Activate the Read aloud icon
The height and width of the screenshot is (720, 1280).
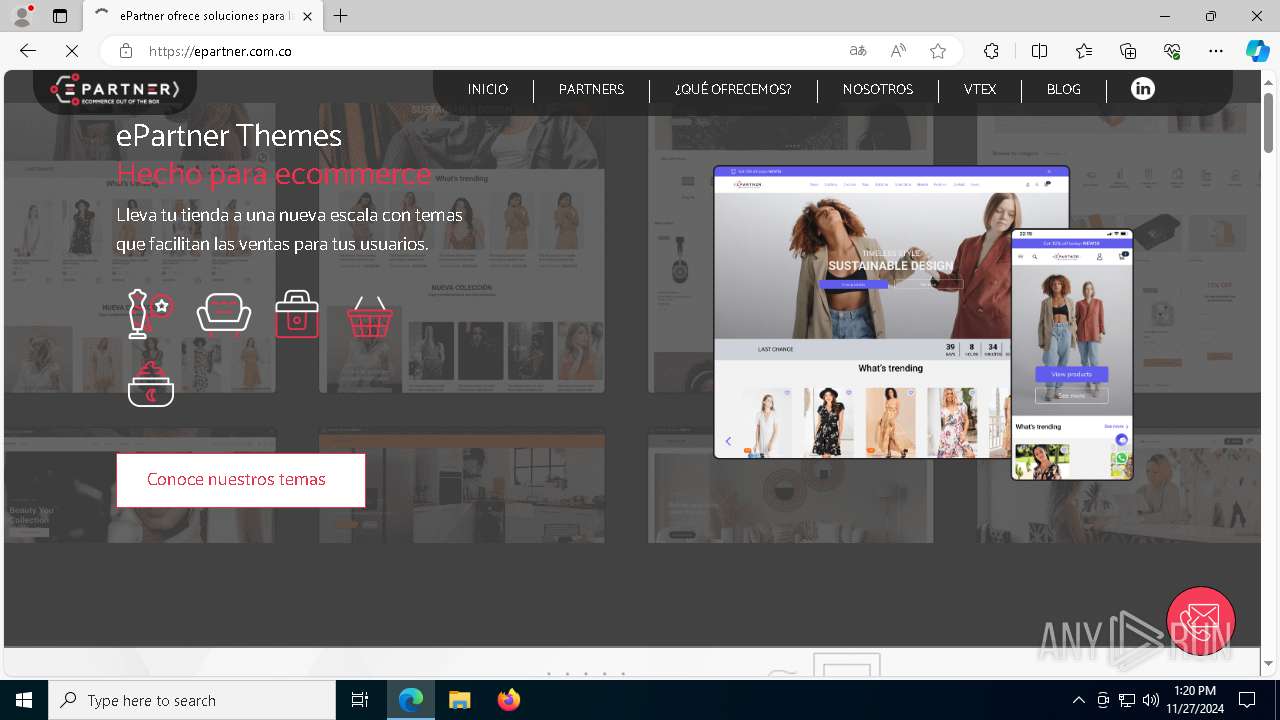(x=898, y=51)
